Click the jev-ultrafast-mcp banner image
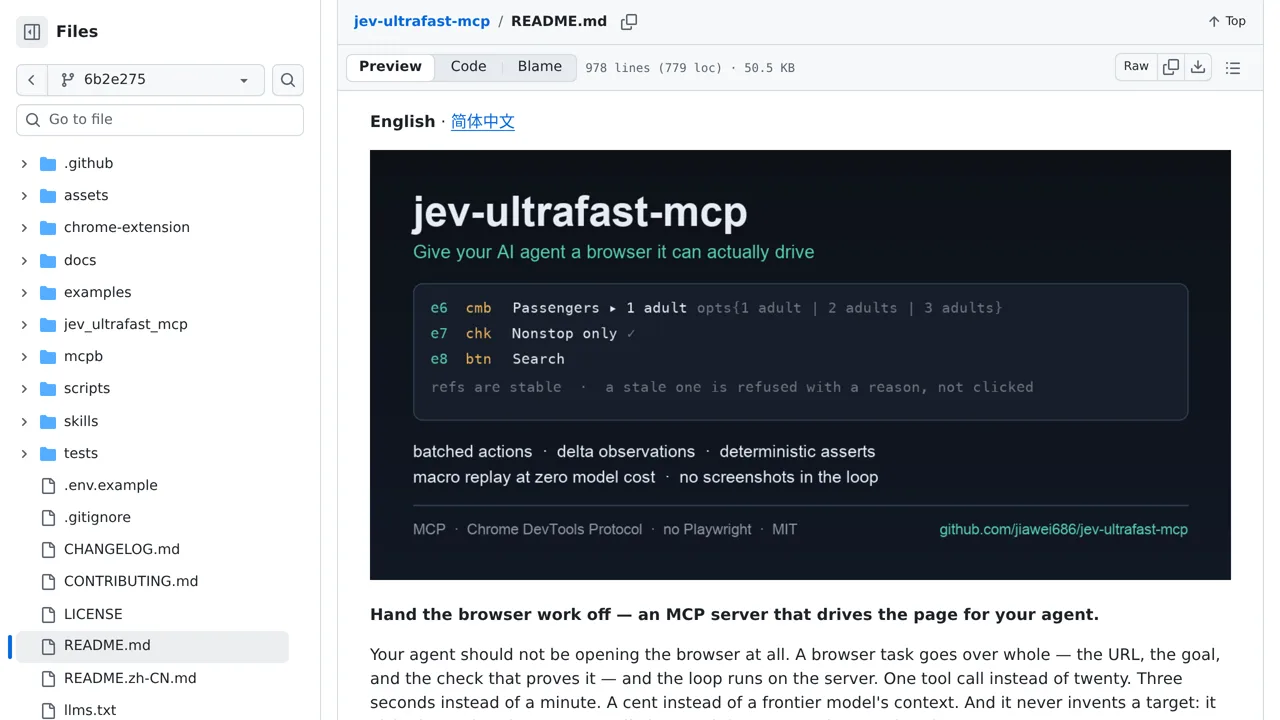Image resolution: width=1280 pixels, height=720 pixels. point(800,365)
